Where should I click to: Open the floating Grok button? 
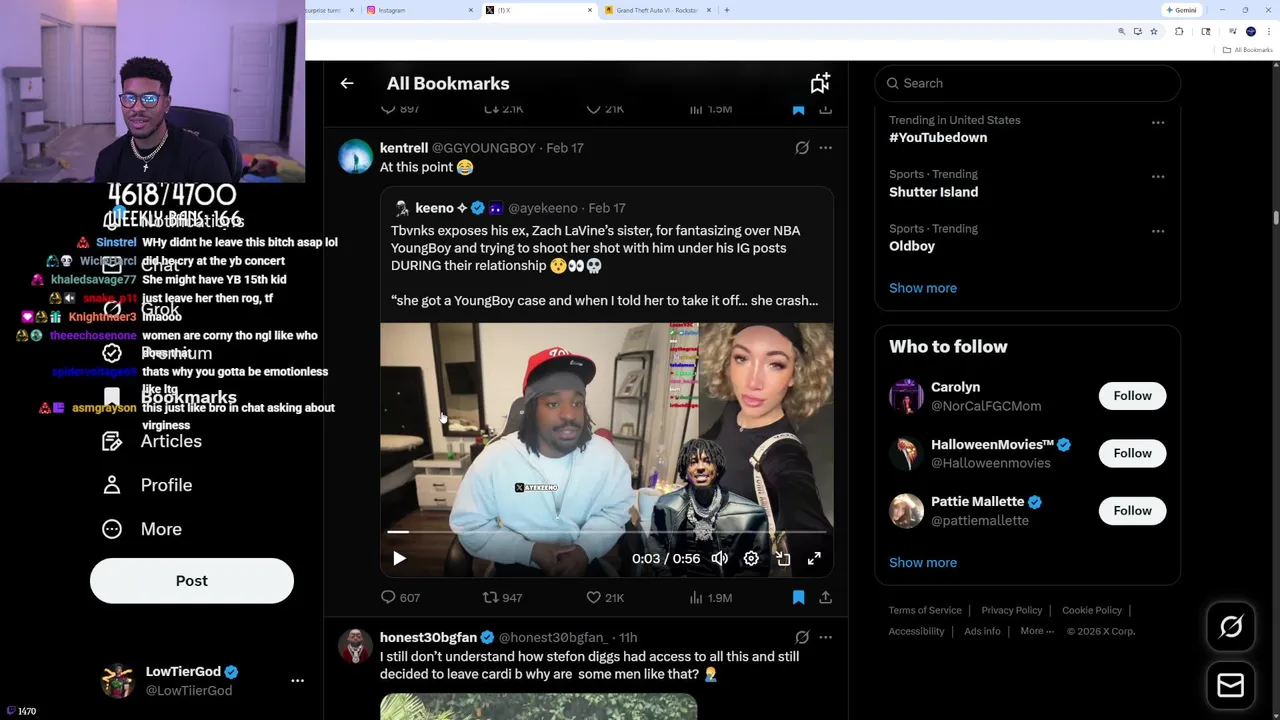pos(1231,627)
